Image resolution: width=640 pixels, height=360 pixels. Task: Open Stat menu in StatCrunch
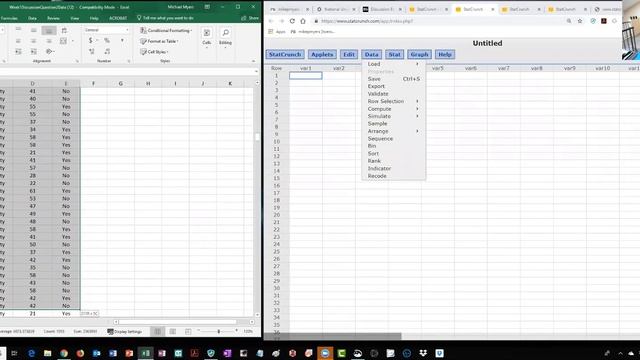pyautogui.click(x=394, y=54)
